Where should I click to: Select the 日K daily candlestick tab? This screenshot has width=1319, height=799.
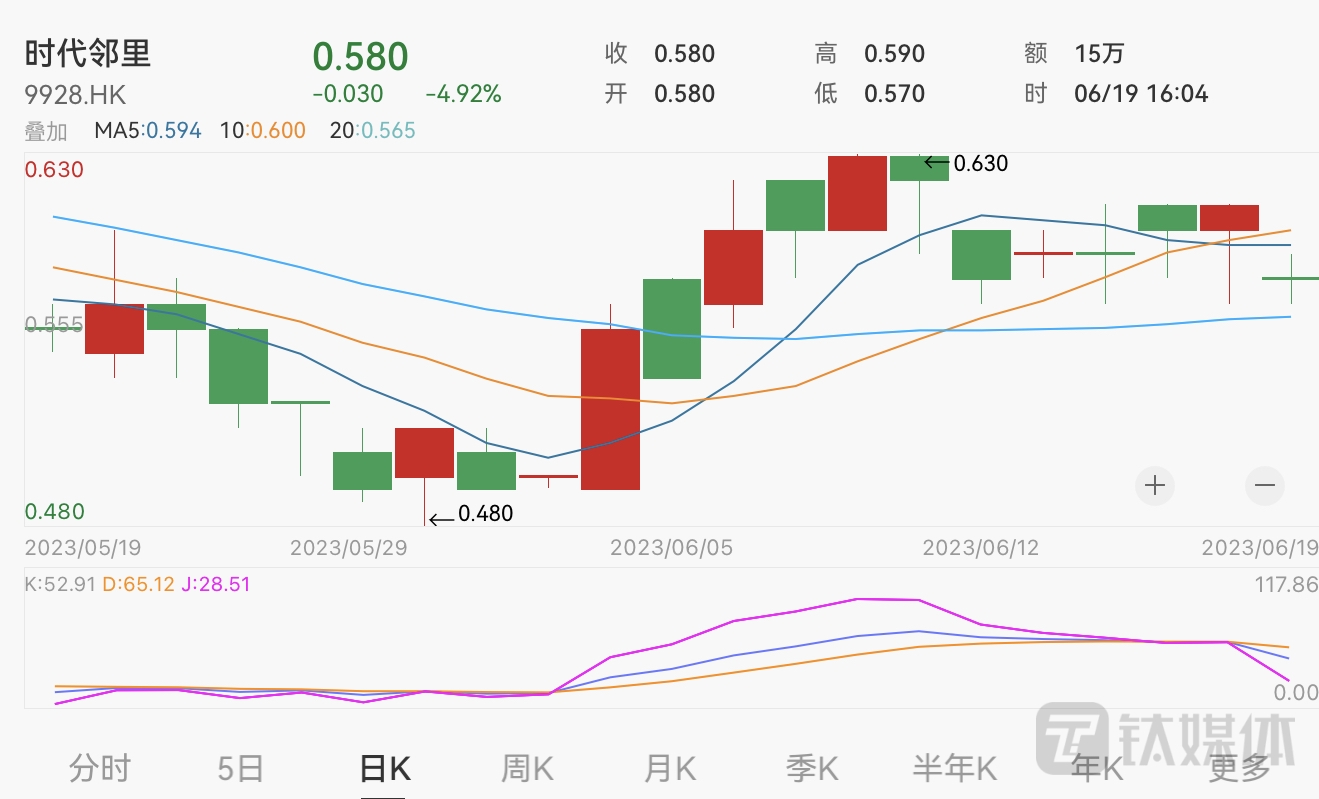pos(384,768)
